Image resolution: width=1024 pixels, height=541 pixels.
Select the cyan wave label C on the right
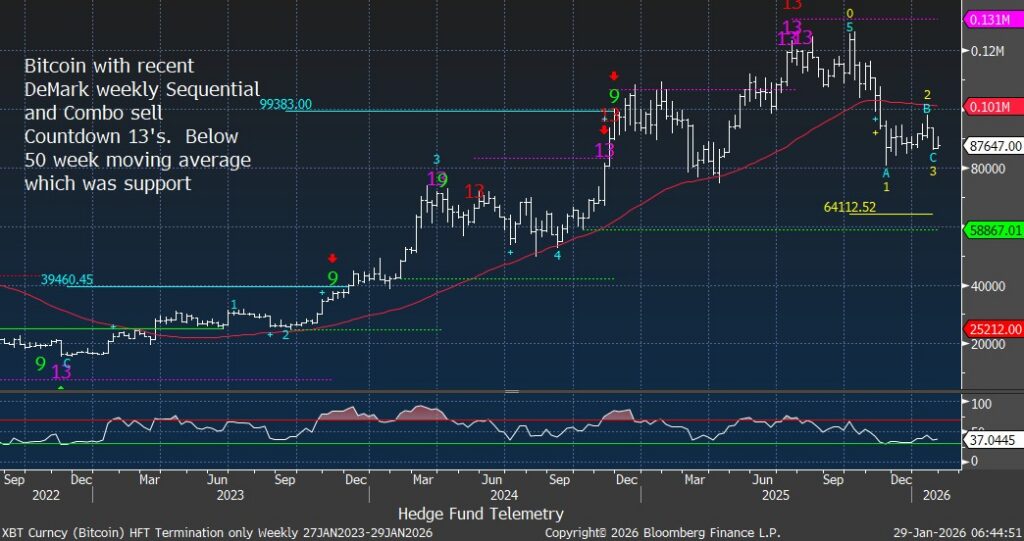933,157
